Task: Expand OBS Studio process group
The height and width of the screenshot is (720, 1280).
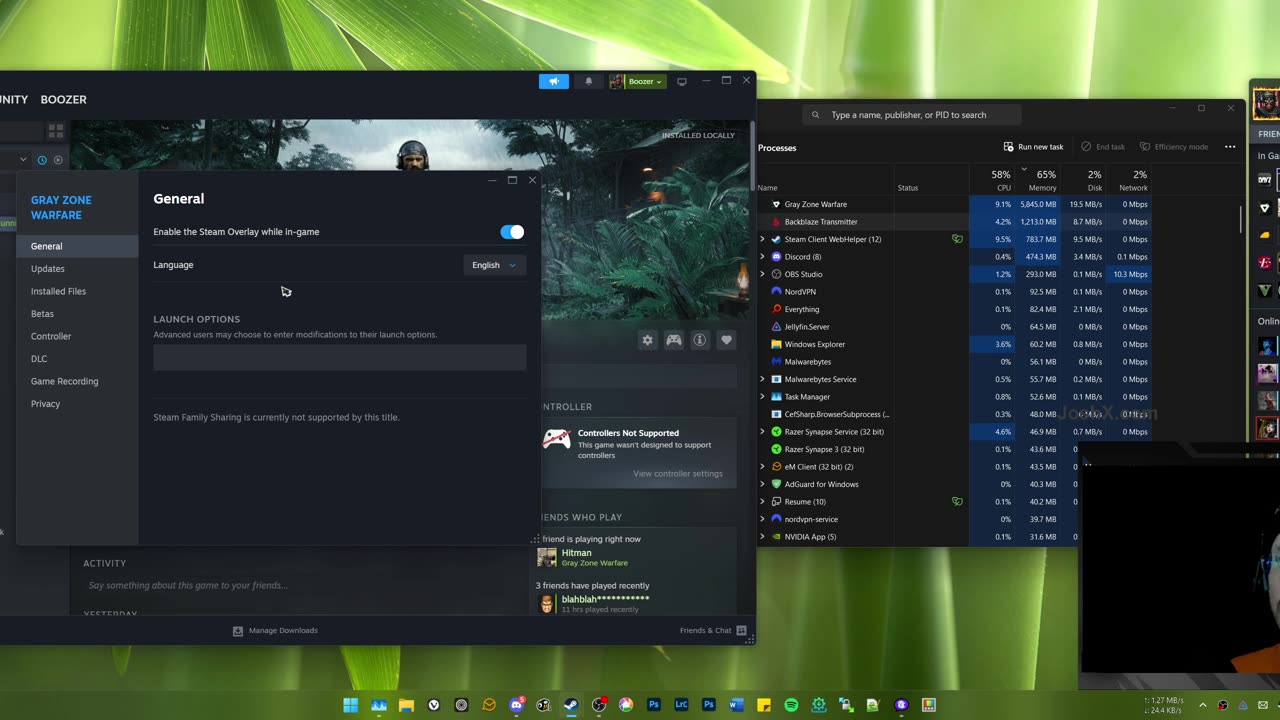Action: point(762,274)
